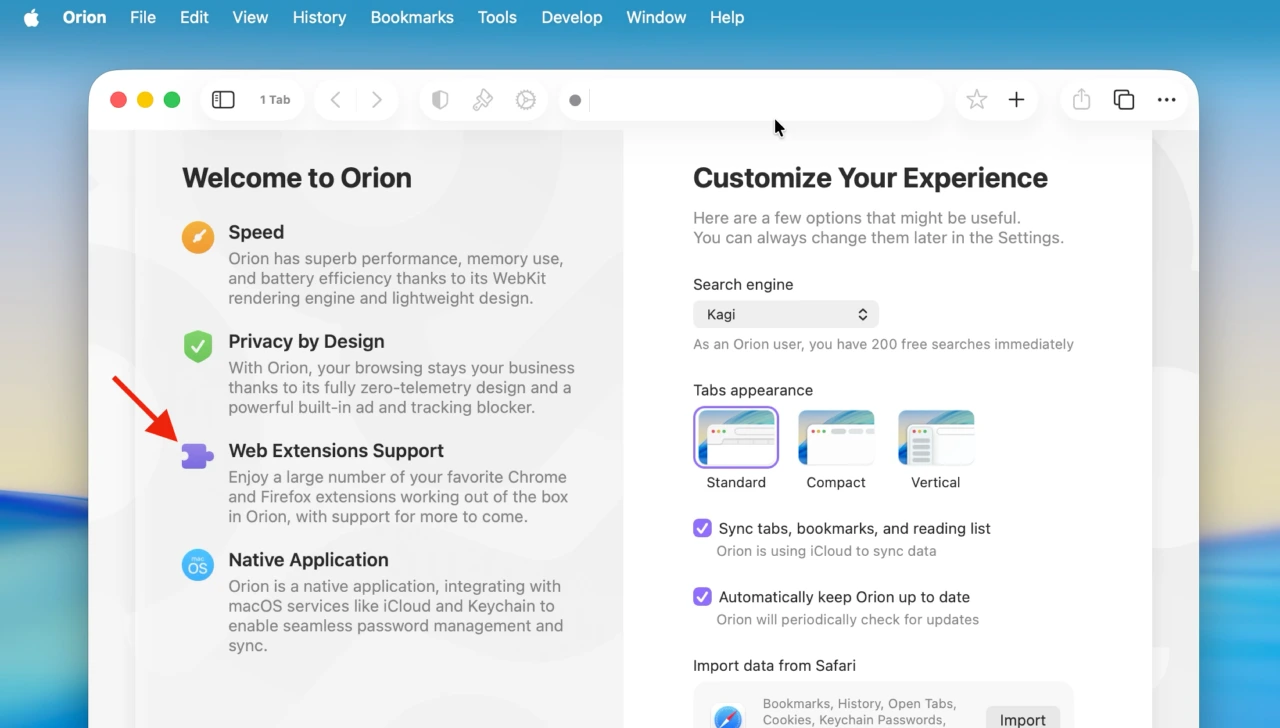Click inside the address bar

click(x=750, y=99)
